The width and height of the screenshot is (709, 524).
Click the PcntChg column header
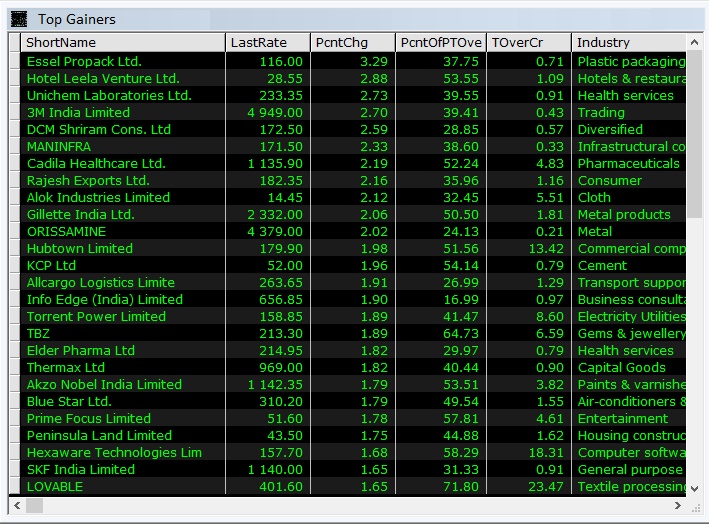[341, 42]
